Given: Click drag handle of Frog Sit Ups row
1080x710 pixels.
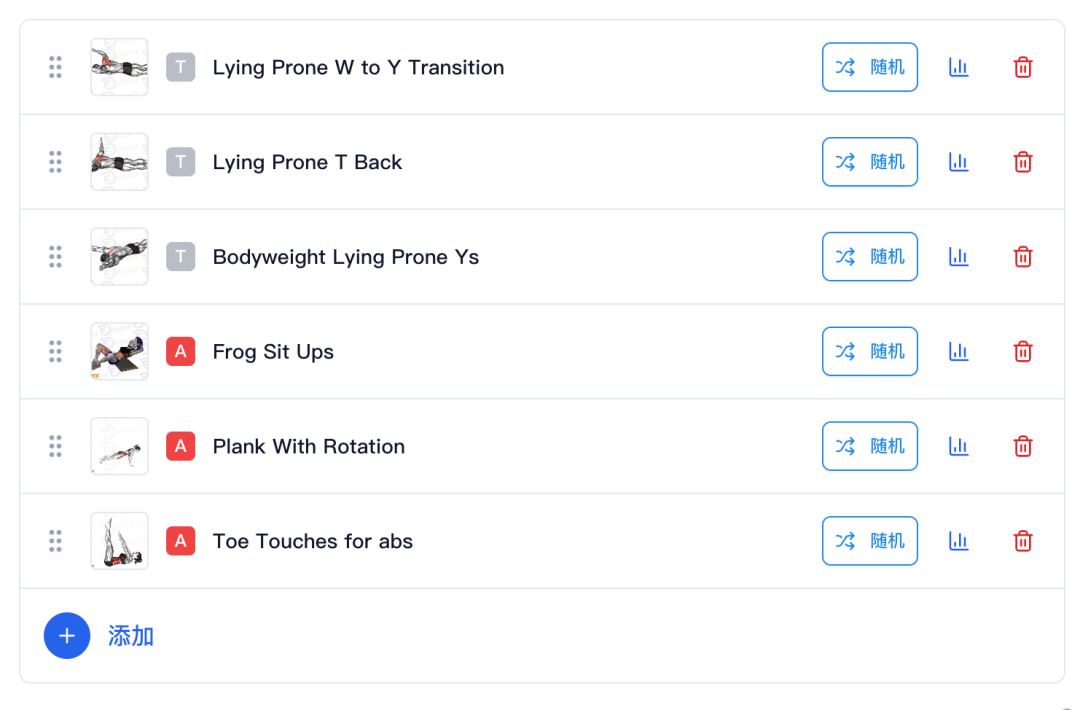Looking at the screenshot, I should point(55,351).
